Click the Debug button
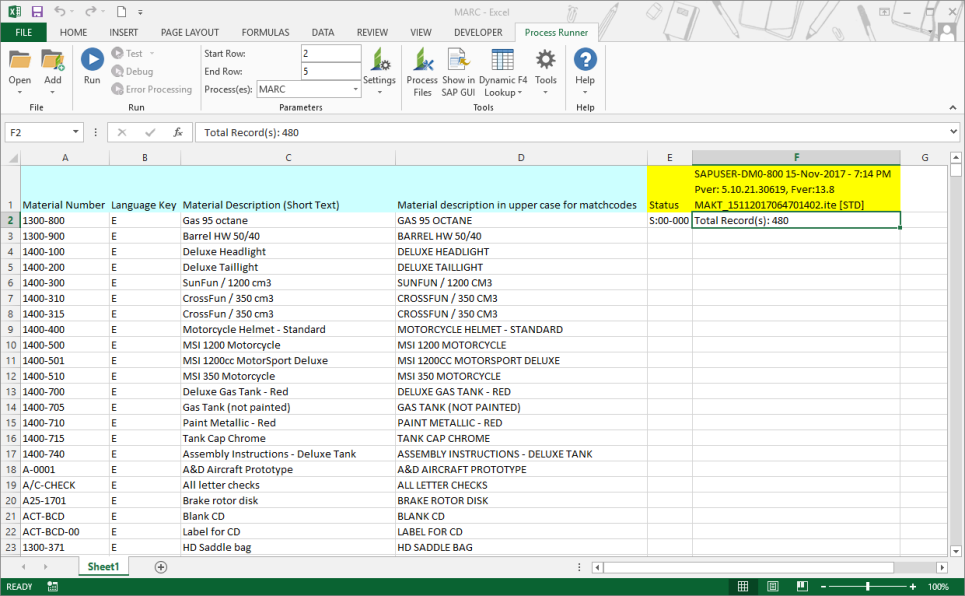Screen dimensions: 965x596 133,71
